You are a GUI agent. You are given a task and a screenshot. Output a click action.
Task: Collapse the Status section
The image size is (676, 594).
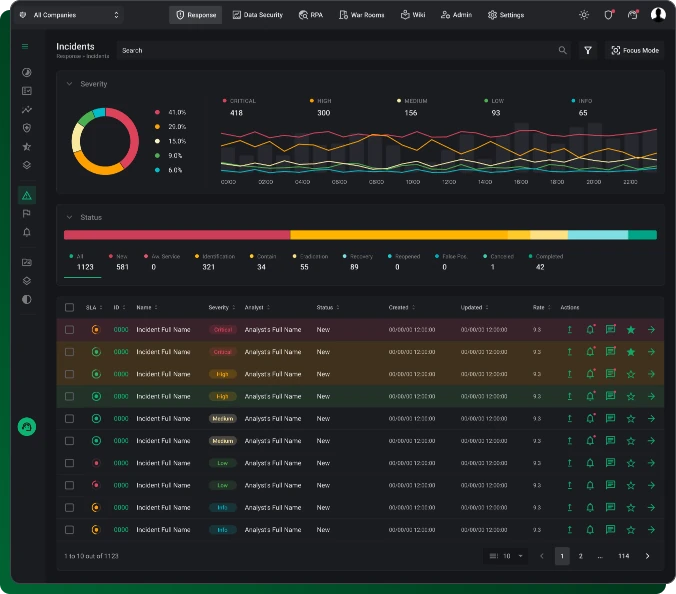coord(69,217)
